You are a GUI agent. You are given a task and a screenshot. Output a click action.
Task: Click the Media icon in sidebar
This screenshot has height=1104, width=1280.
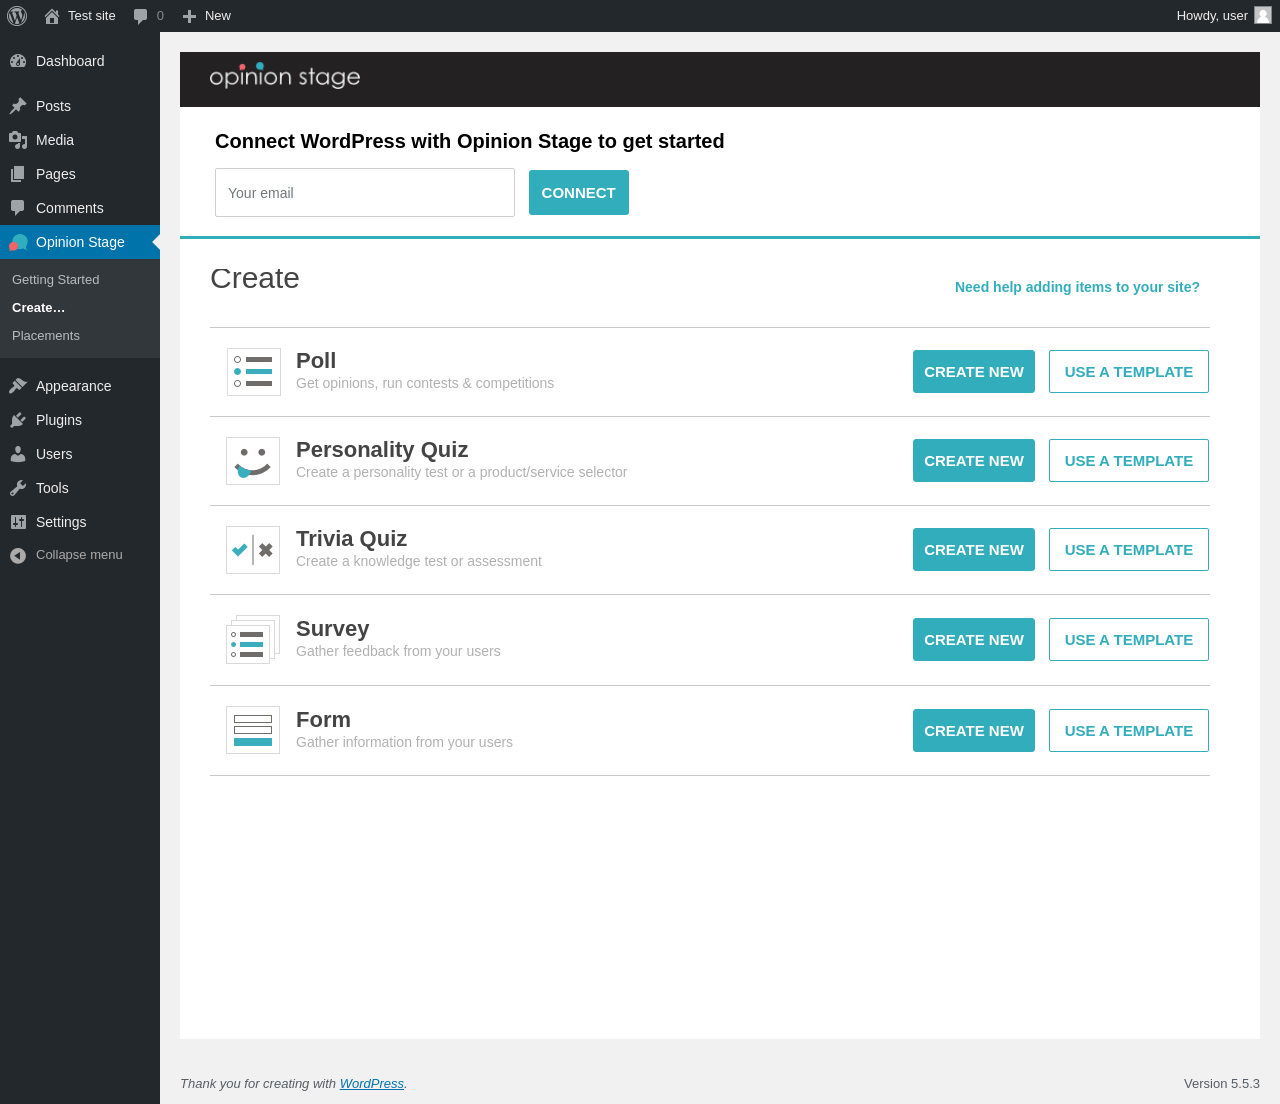[x=18, y=140]
